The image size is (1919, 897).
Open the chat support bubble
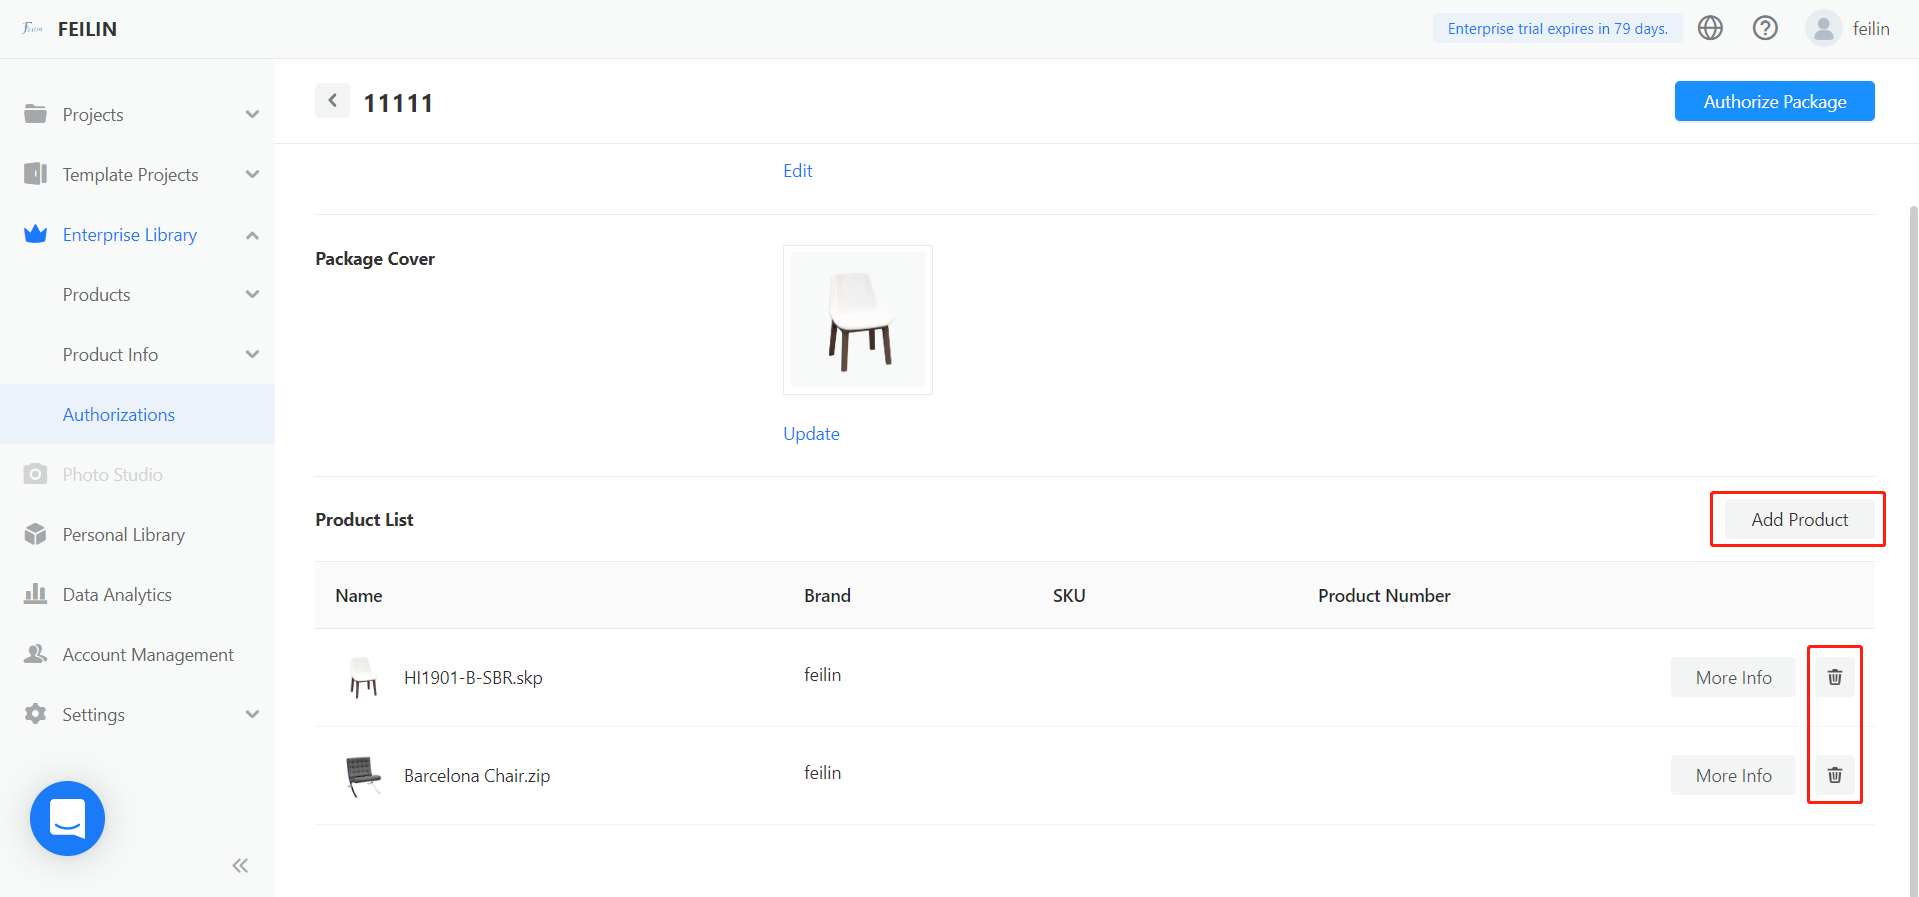(x=67, y=818)
